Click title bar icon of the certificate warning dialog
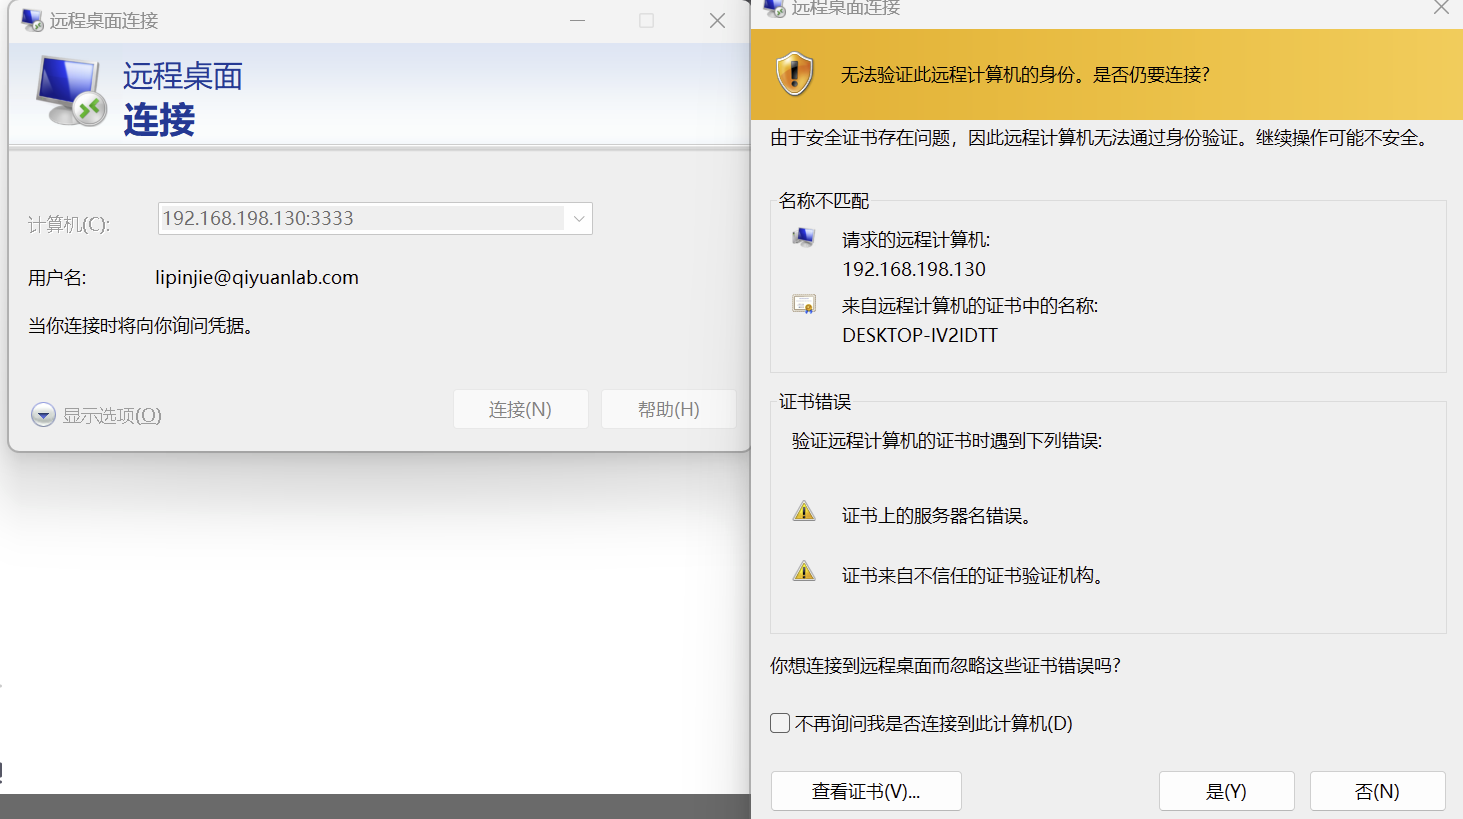 (774, 8)
